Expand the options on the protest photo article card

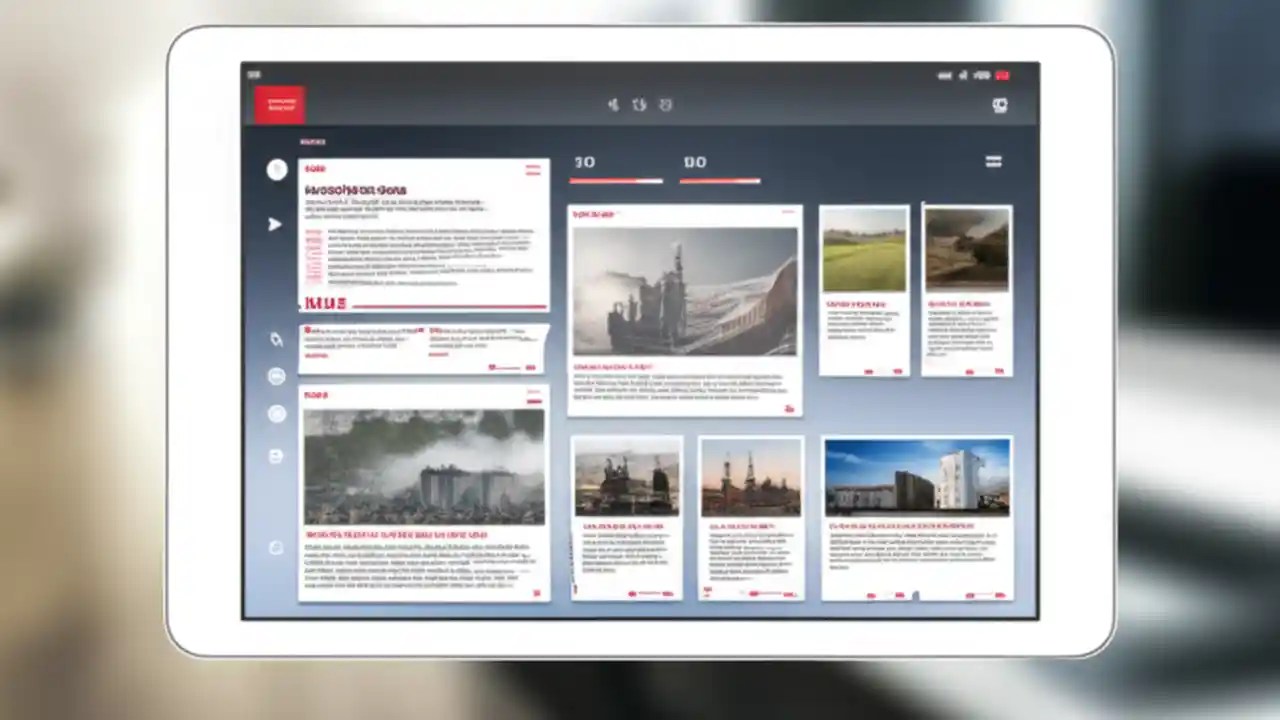[x=533, y=396]
